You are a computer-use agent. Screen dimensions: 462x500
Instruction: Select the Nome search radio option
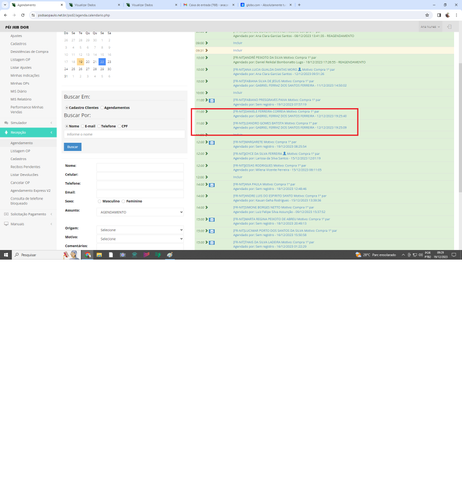[x=66, y=126]
